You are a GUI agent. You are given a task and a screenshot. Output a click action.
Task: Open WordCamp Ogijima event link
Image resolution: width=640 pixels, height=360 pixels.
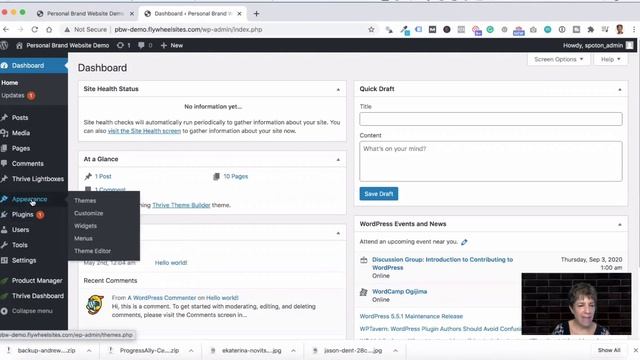pos(399,291)
